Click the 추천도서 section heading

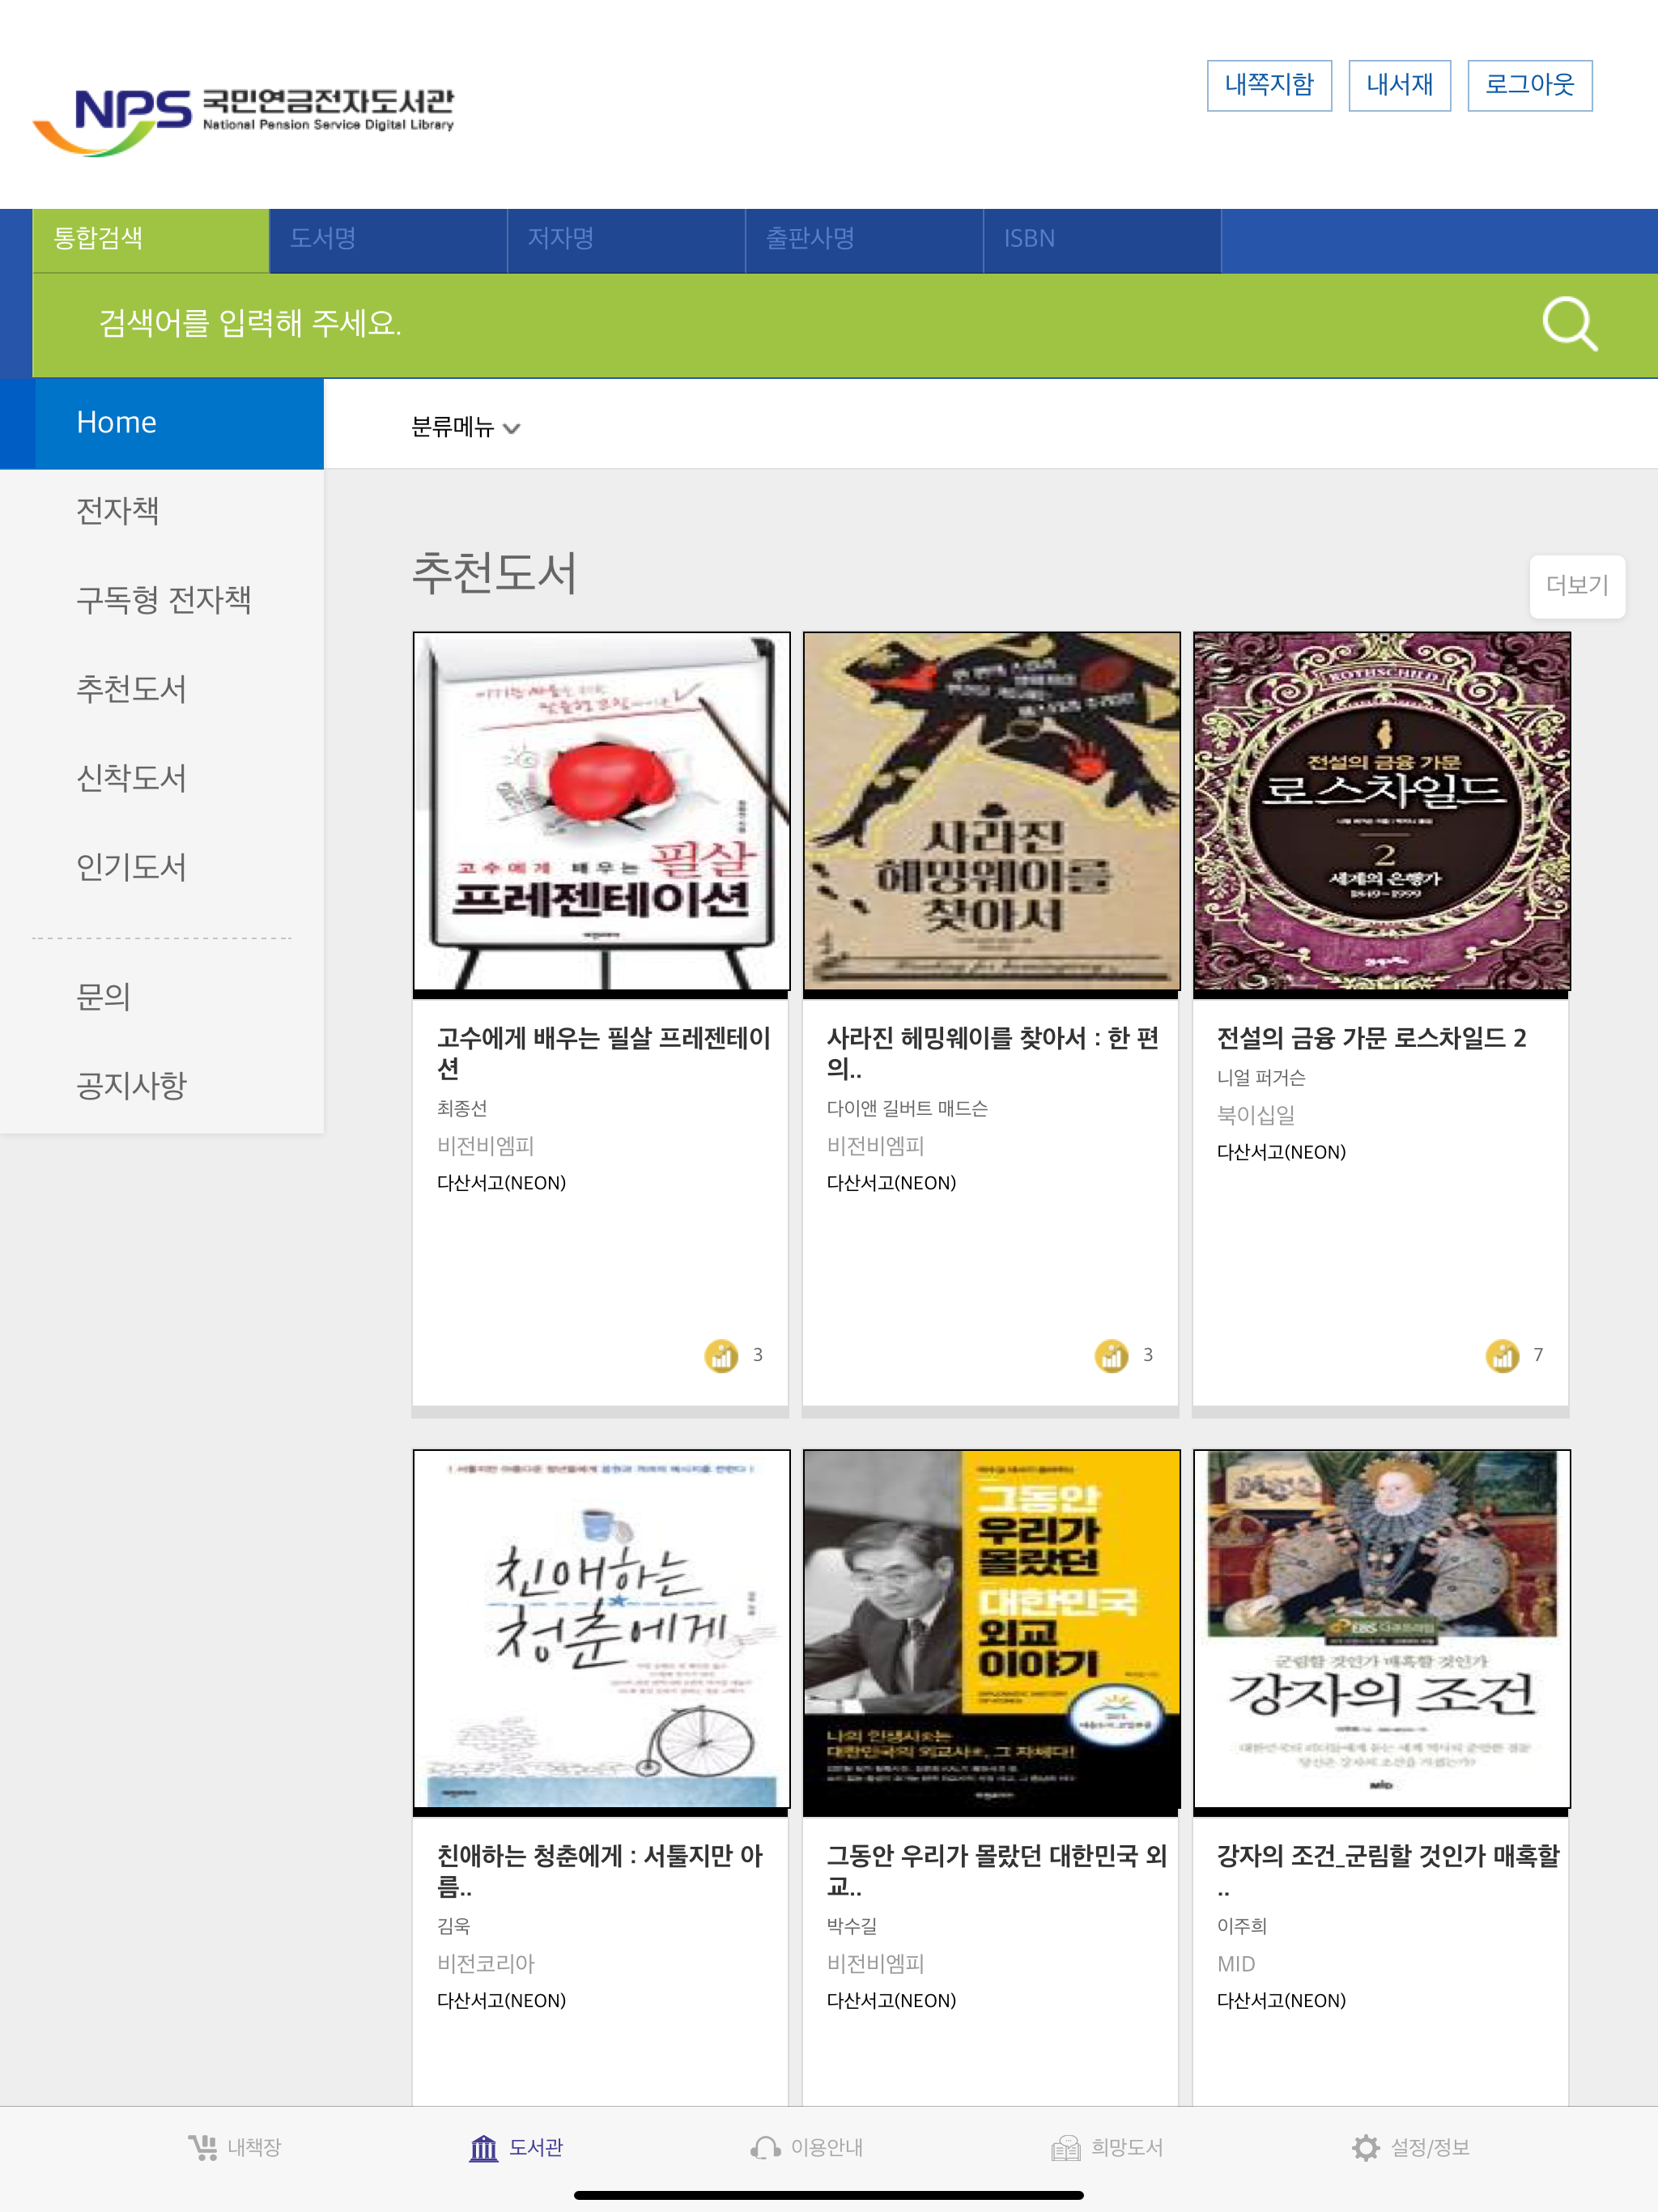(495, 574)
